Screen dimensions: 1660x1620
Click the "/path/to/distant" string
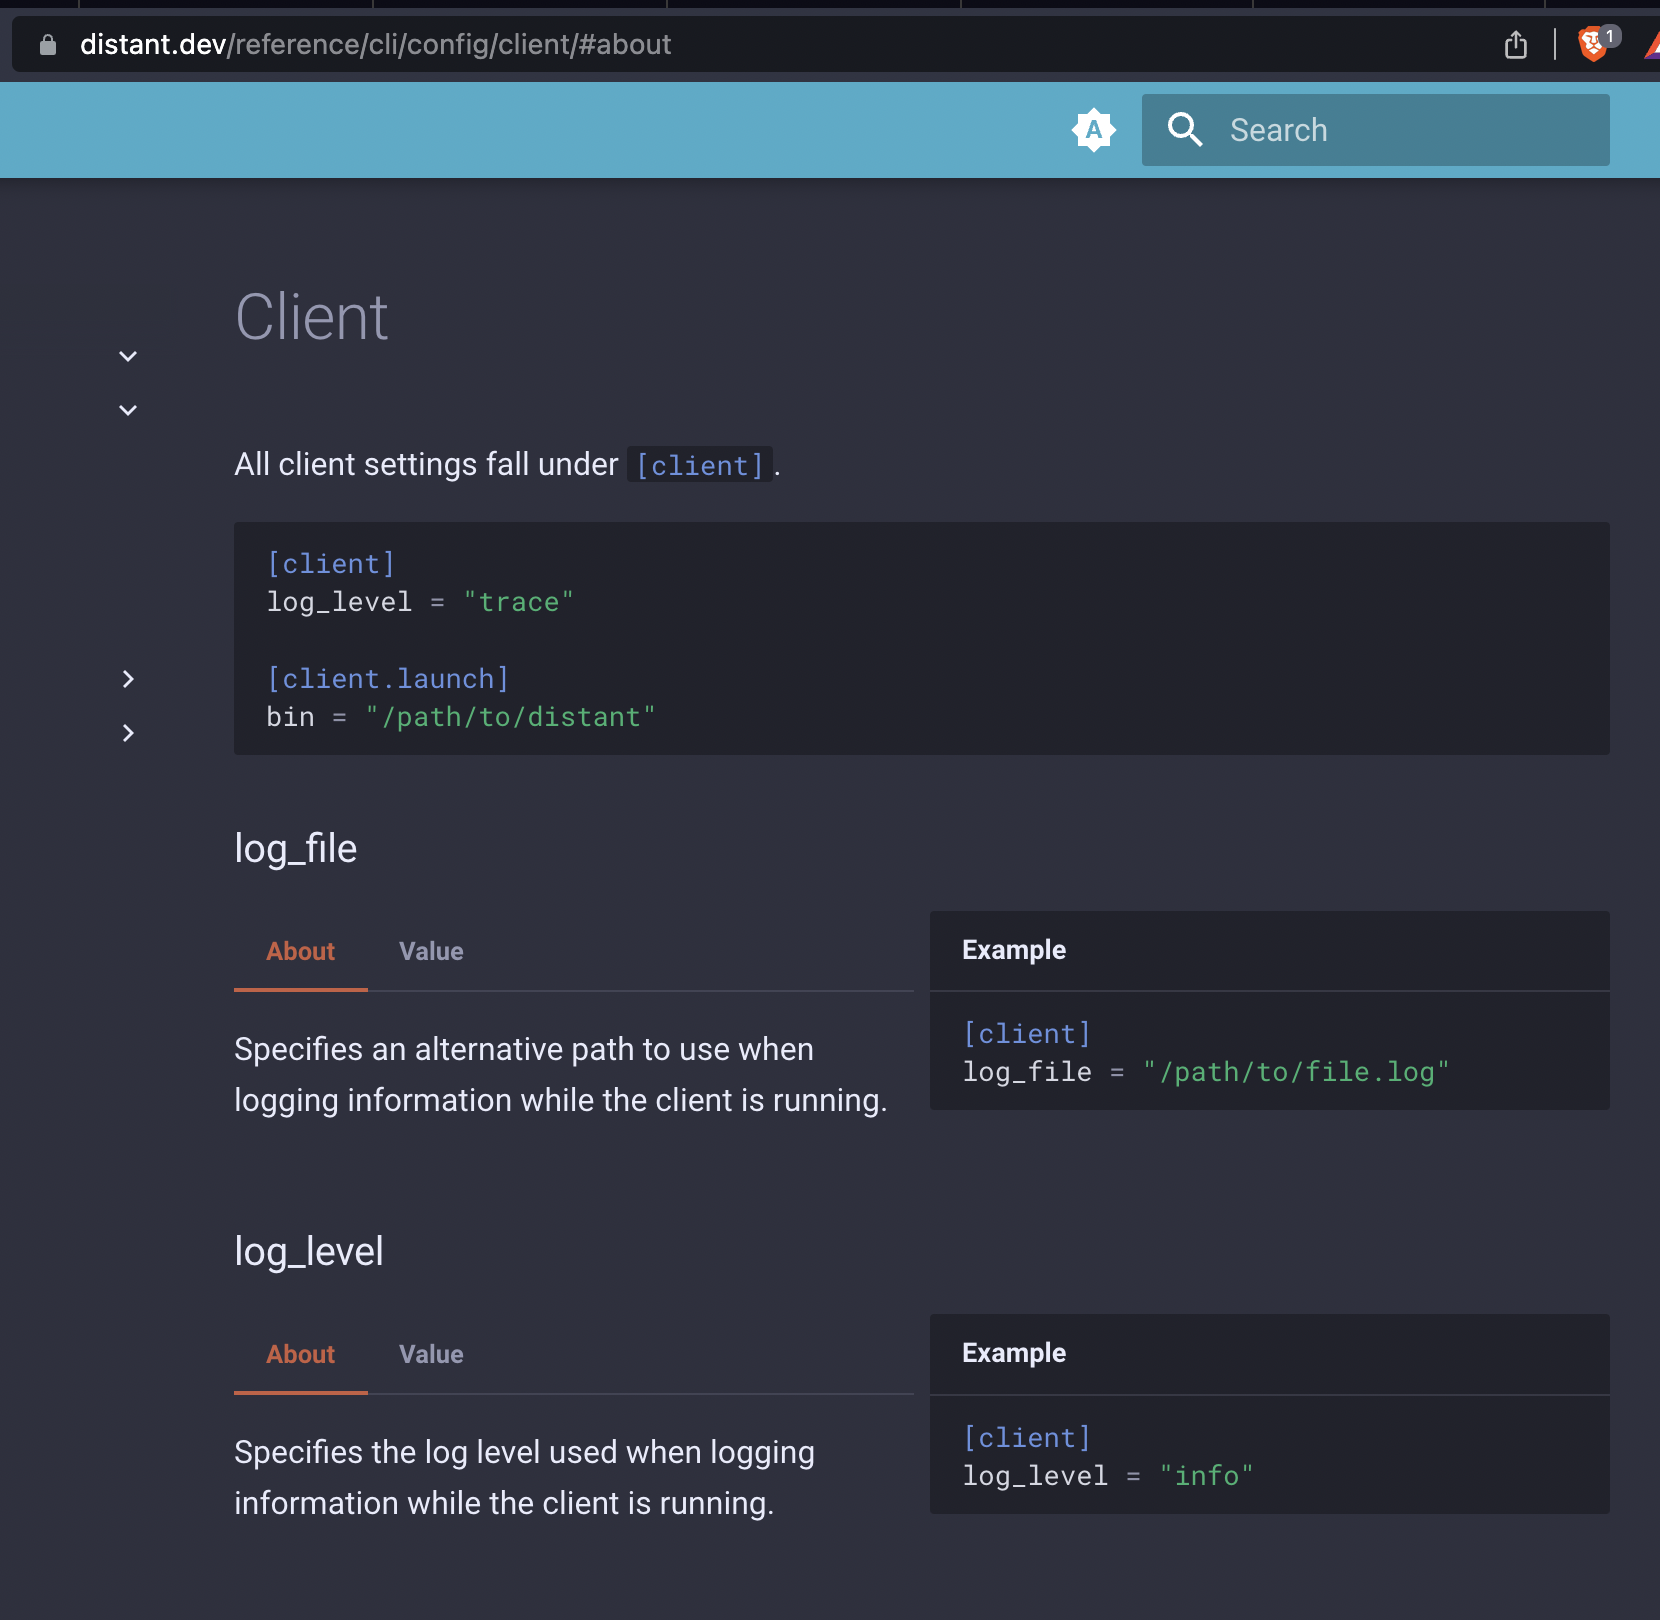click(511, 717)
